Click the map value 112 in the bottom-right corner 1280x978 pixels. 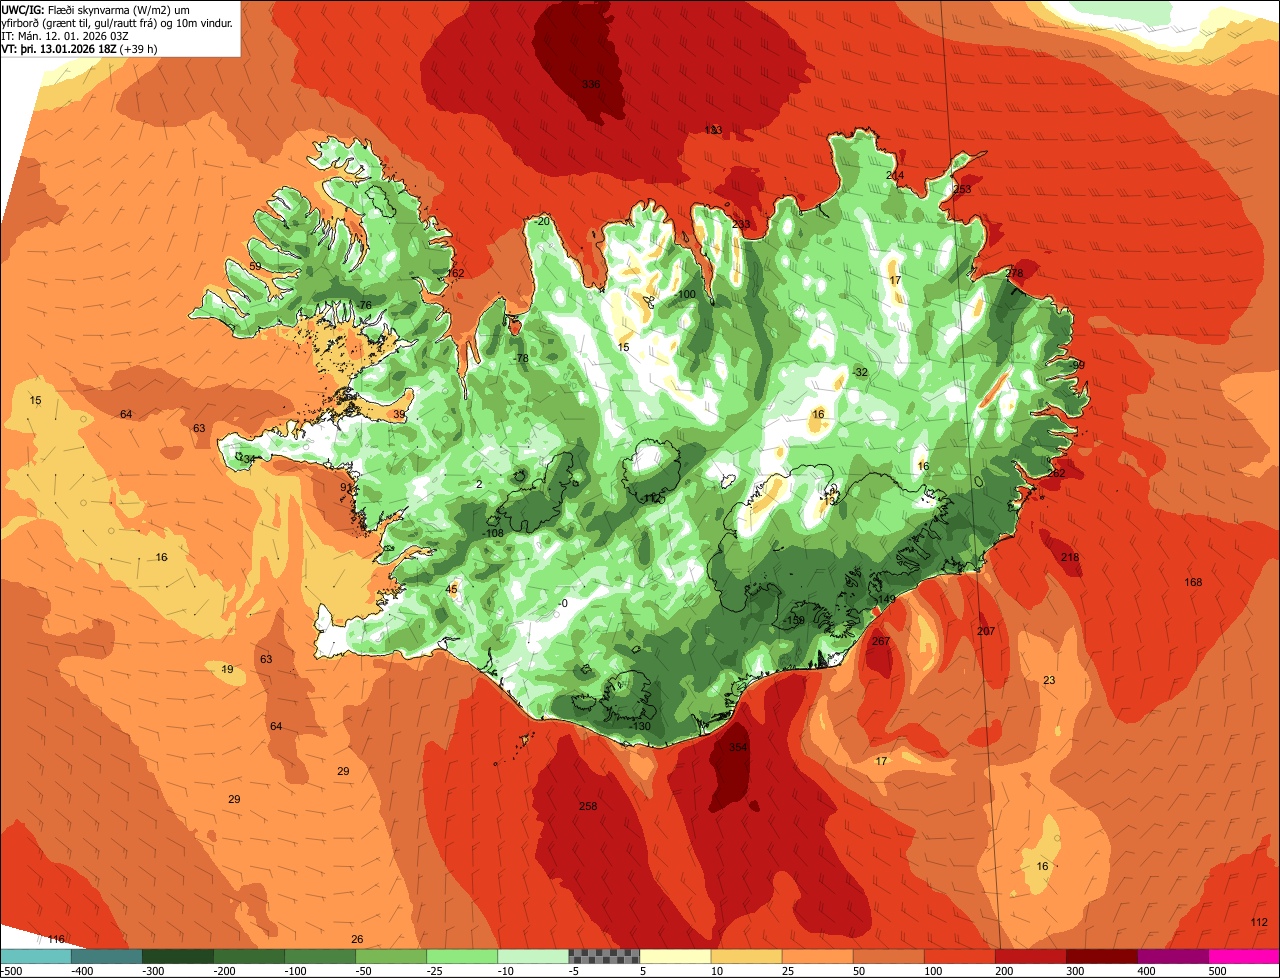1259,922
